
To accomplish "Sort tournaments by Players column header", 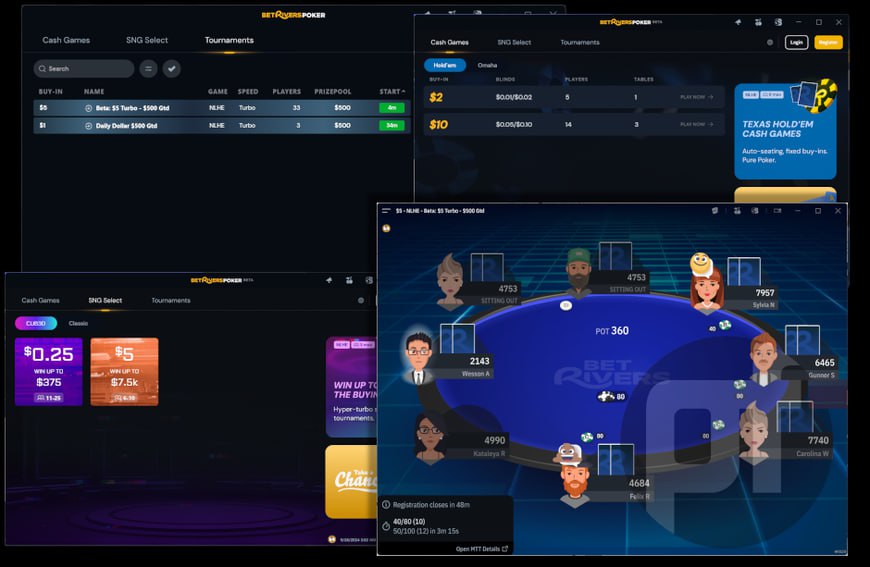I will click(x=286, y=92).
